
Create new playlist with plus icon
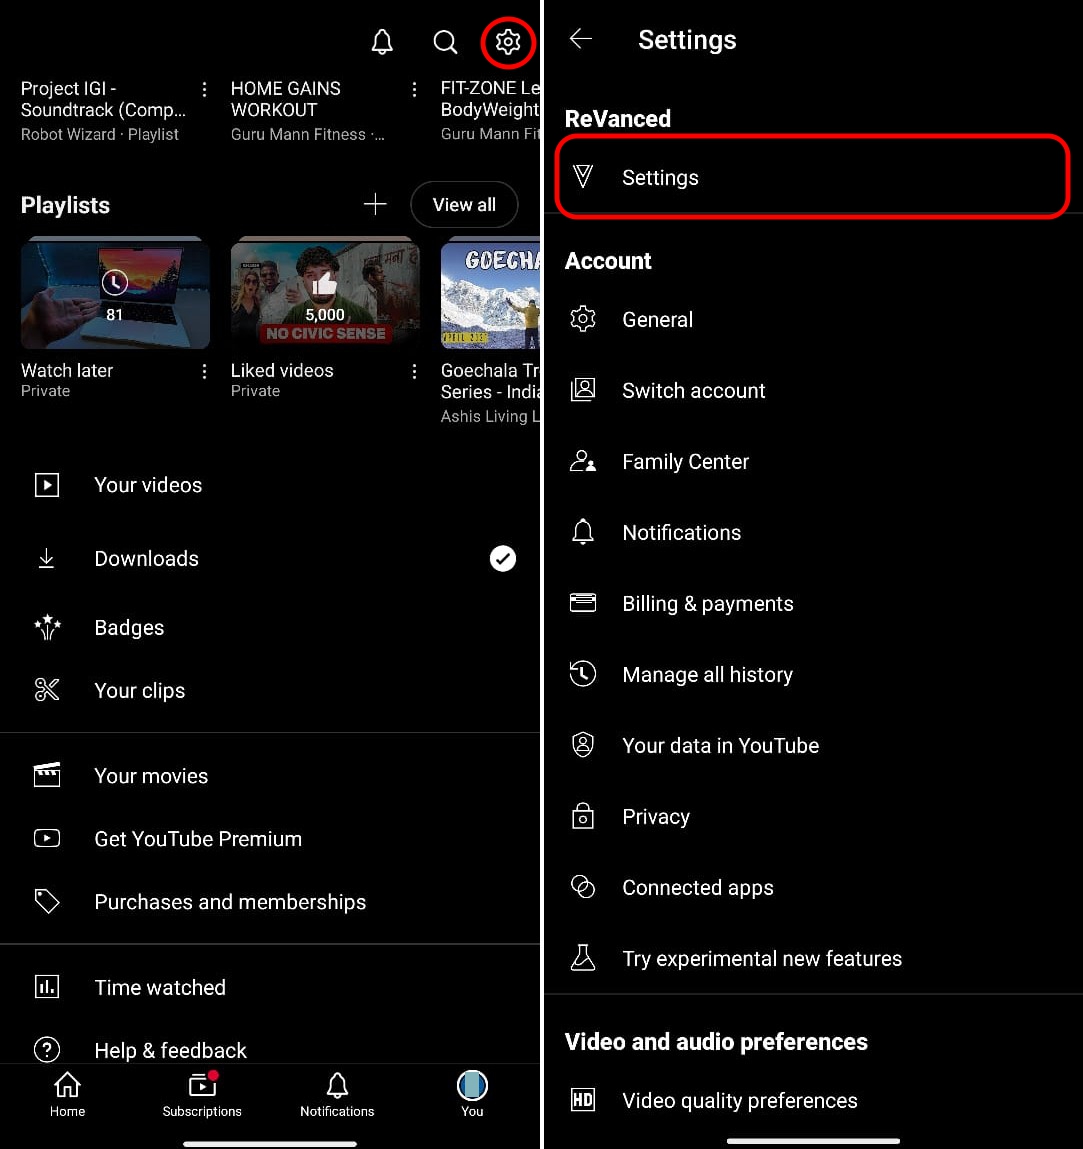pyautogui.click(x=375, y=205)
